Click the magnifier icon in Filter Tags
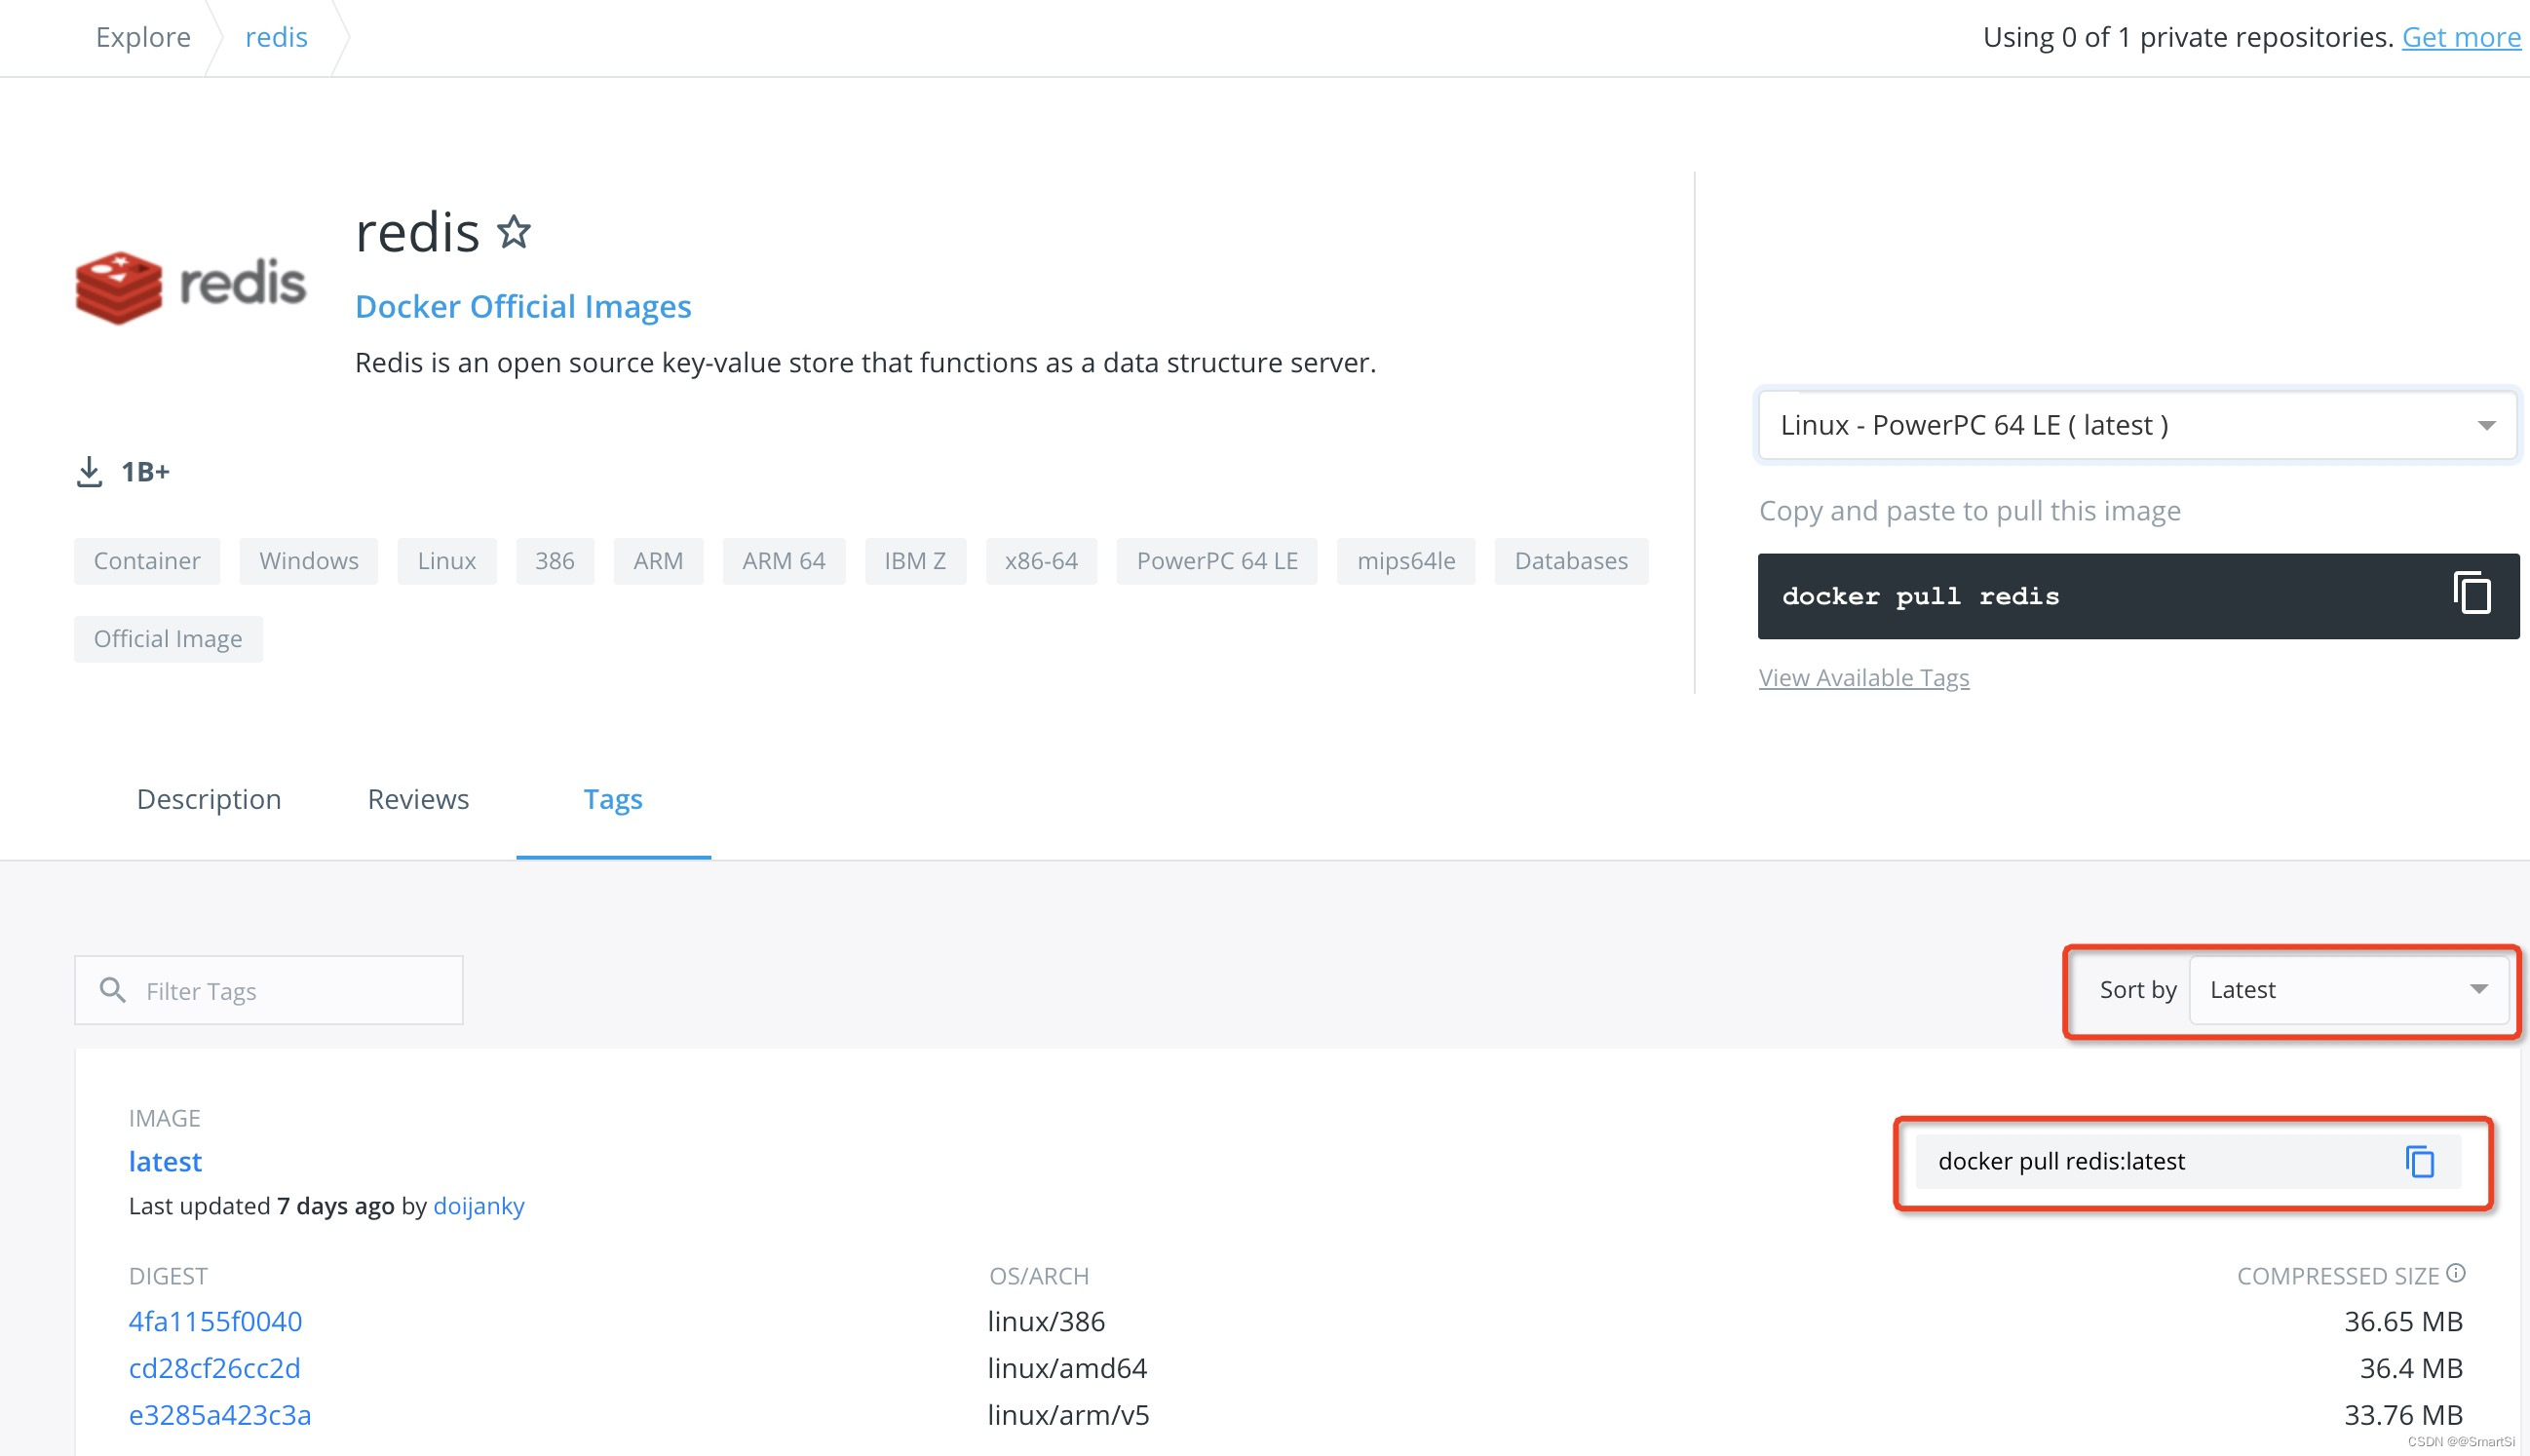Image resolution: width=2530 pixels, height=1456 pixels. point(112,990)
